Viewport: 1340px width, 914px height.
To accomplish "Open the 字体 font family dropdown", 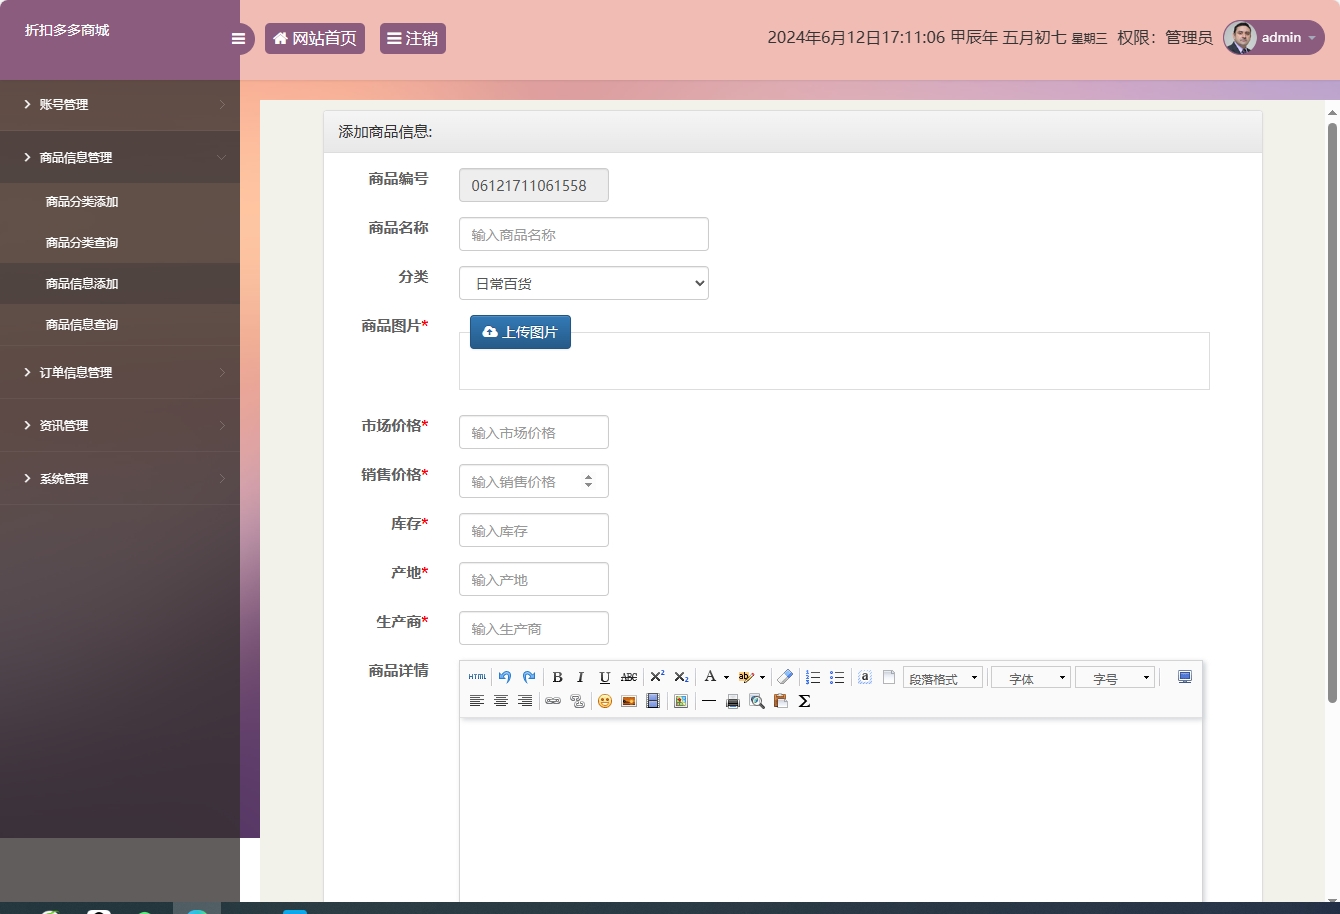I will point(1029,677).
